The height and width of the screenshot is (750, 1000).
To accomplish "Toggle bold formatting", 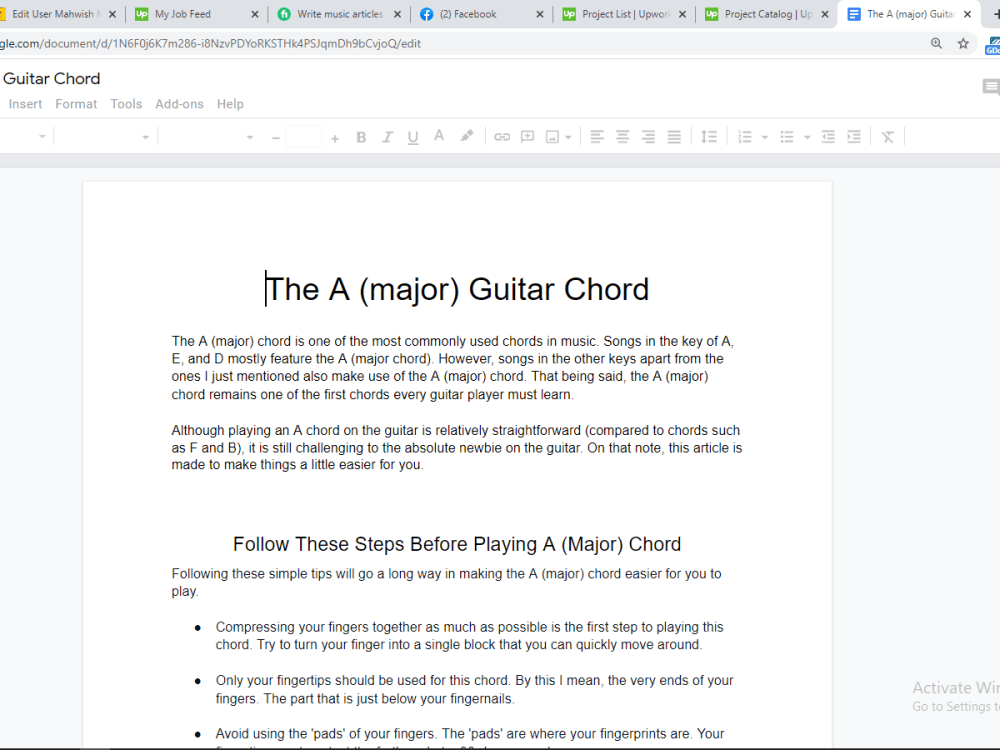I will (x=361, y=137).
